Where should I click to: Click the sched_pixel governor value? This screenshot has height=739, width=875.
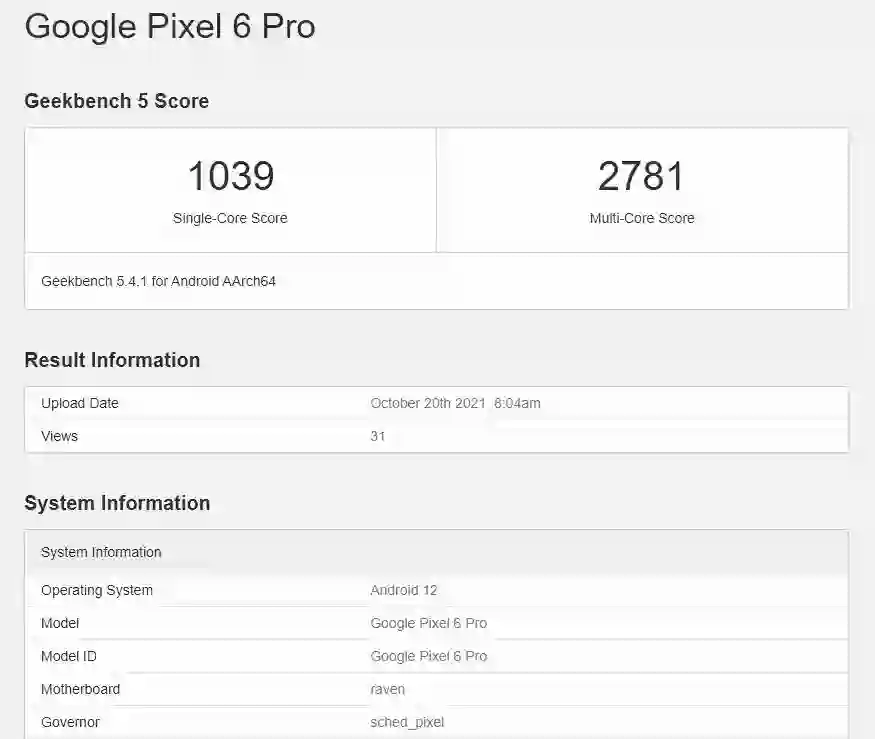[x=407, y=722]
